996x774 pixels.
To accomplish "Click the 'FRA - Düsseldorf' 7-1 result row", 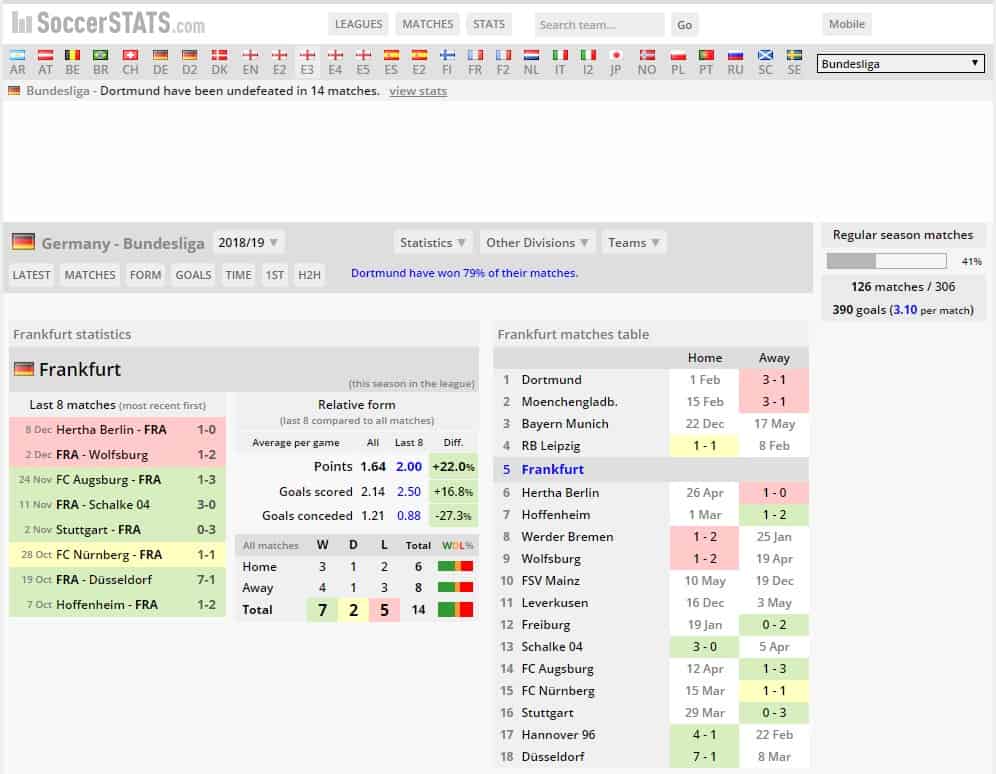I will pos(118,580).
